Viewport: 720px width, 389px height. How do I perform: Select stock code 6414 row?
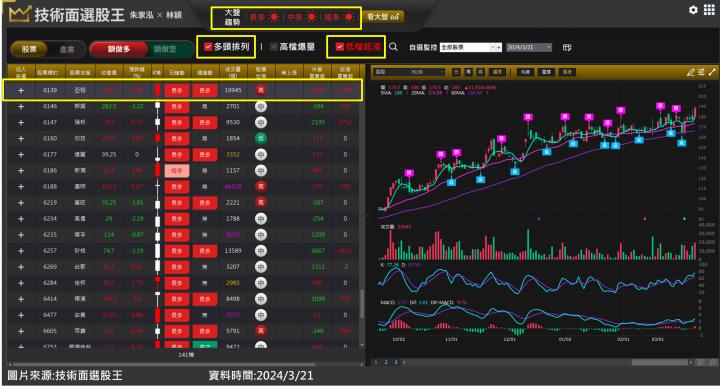coord(184,299)
